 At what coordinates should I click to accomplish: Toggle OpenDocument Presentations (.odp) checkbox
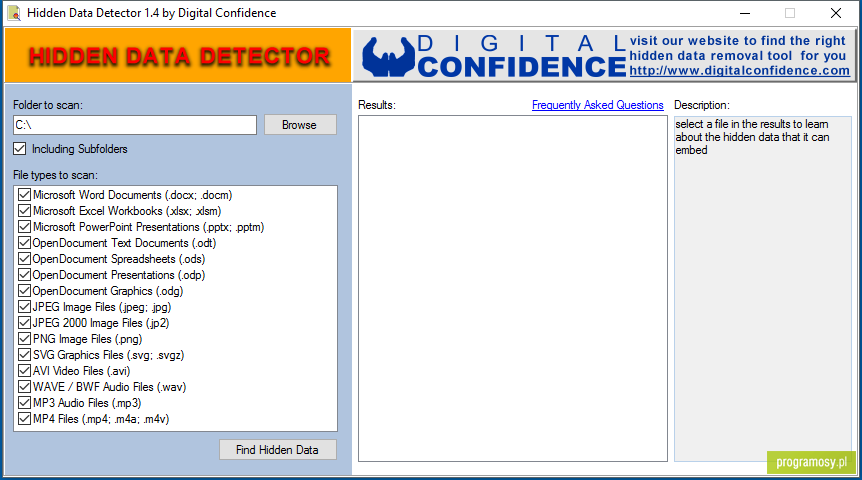[x=24, y=274]
